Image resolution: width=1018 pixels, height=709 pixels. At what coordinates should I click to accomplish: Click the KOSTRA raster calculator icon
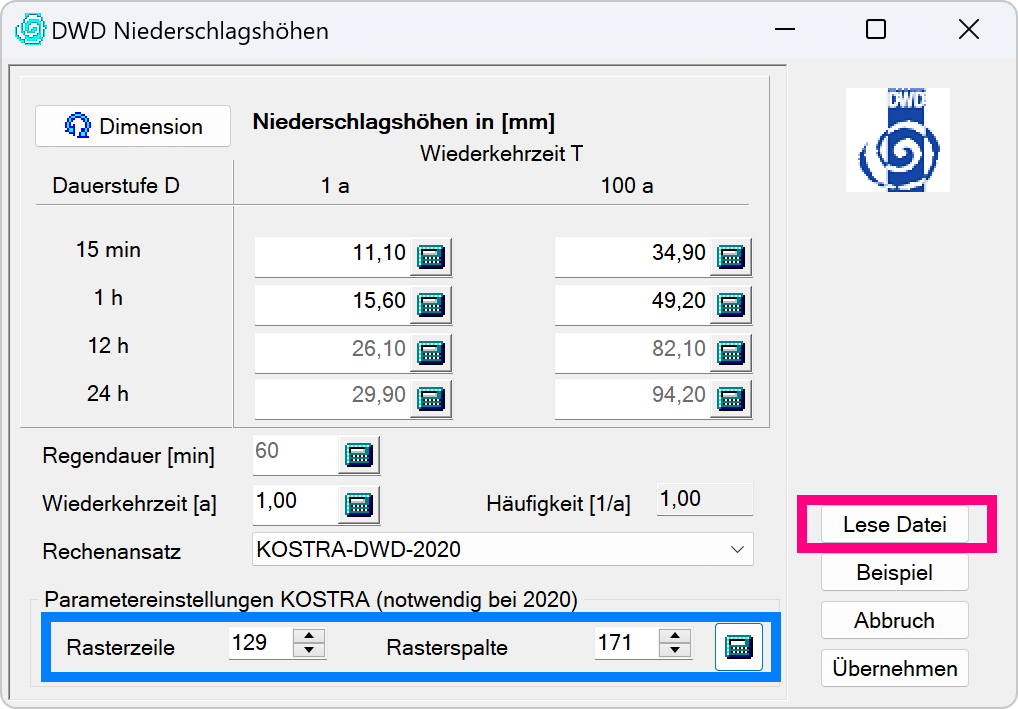click(738, 647)
